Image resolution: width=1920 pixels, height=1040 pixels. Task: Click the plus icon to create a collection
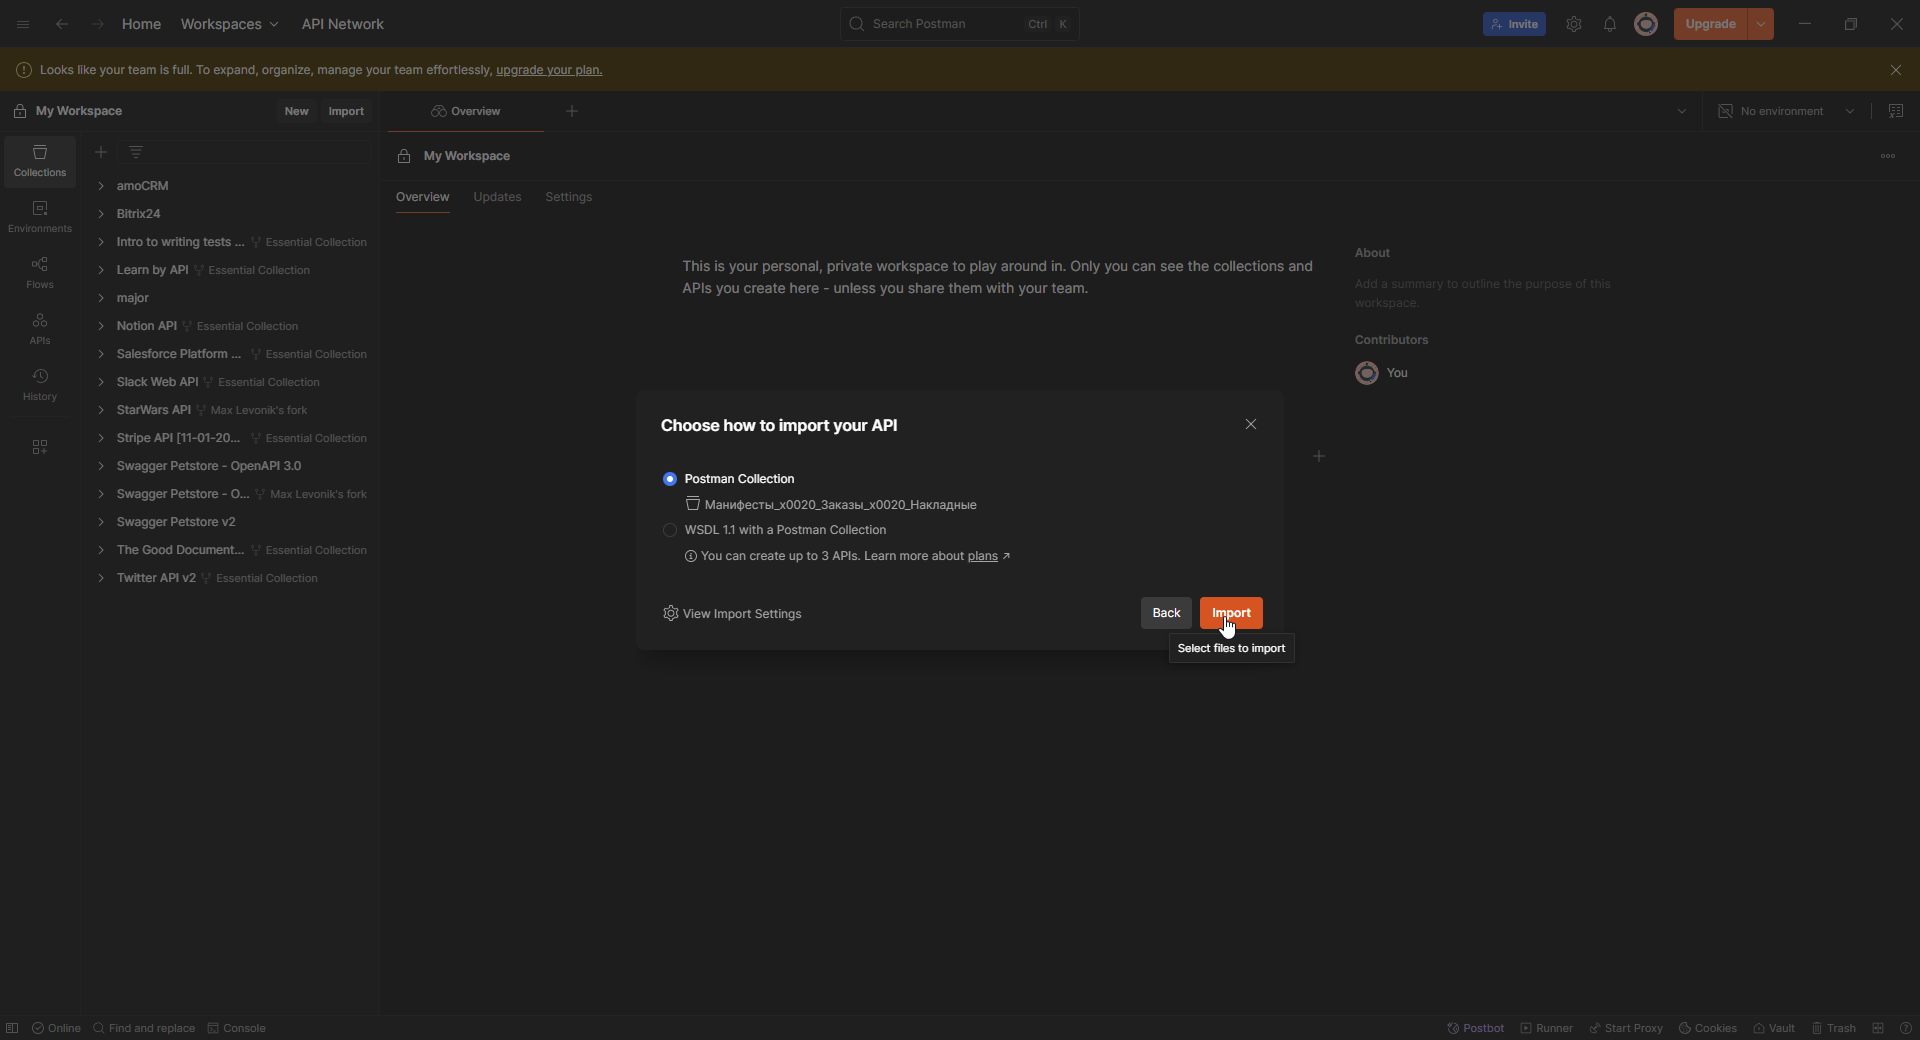click(101, 152)
